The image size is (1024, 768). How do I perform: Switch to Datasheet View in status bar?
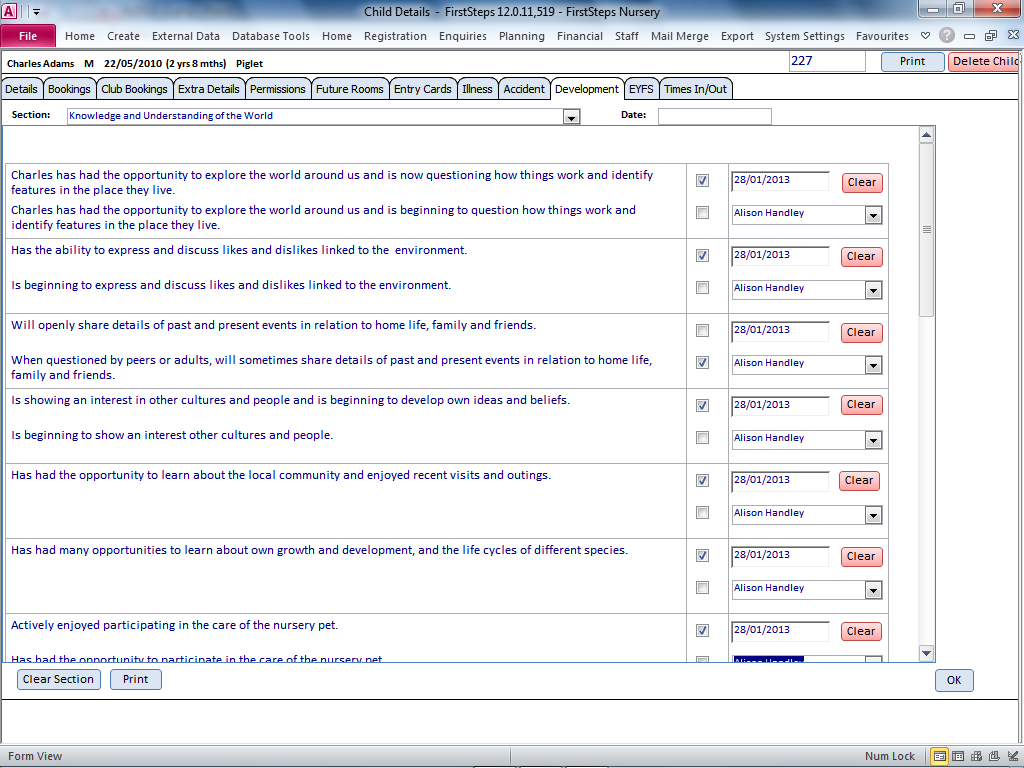point(958,756)
